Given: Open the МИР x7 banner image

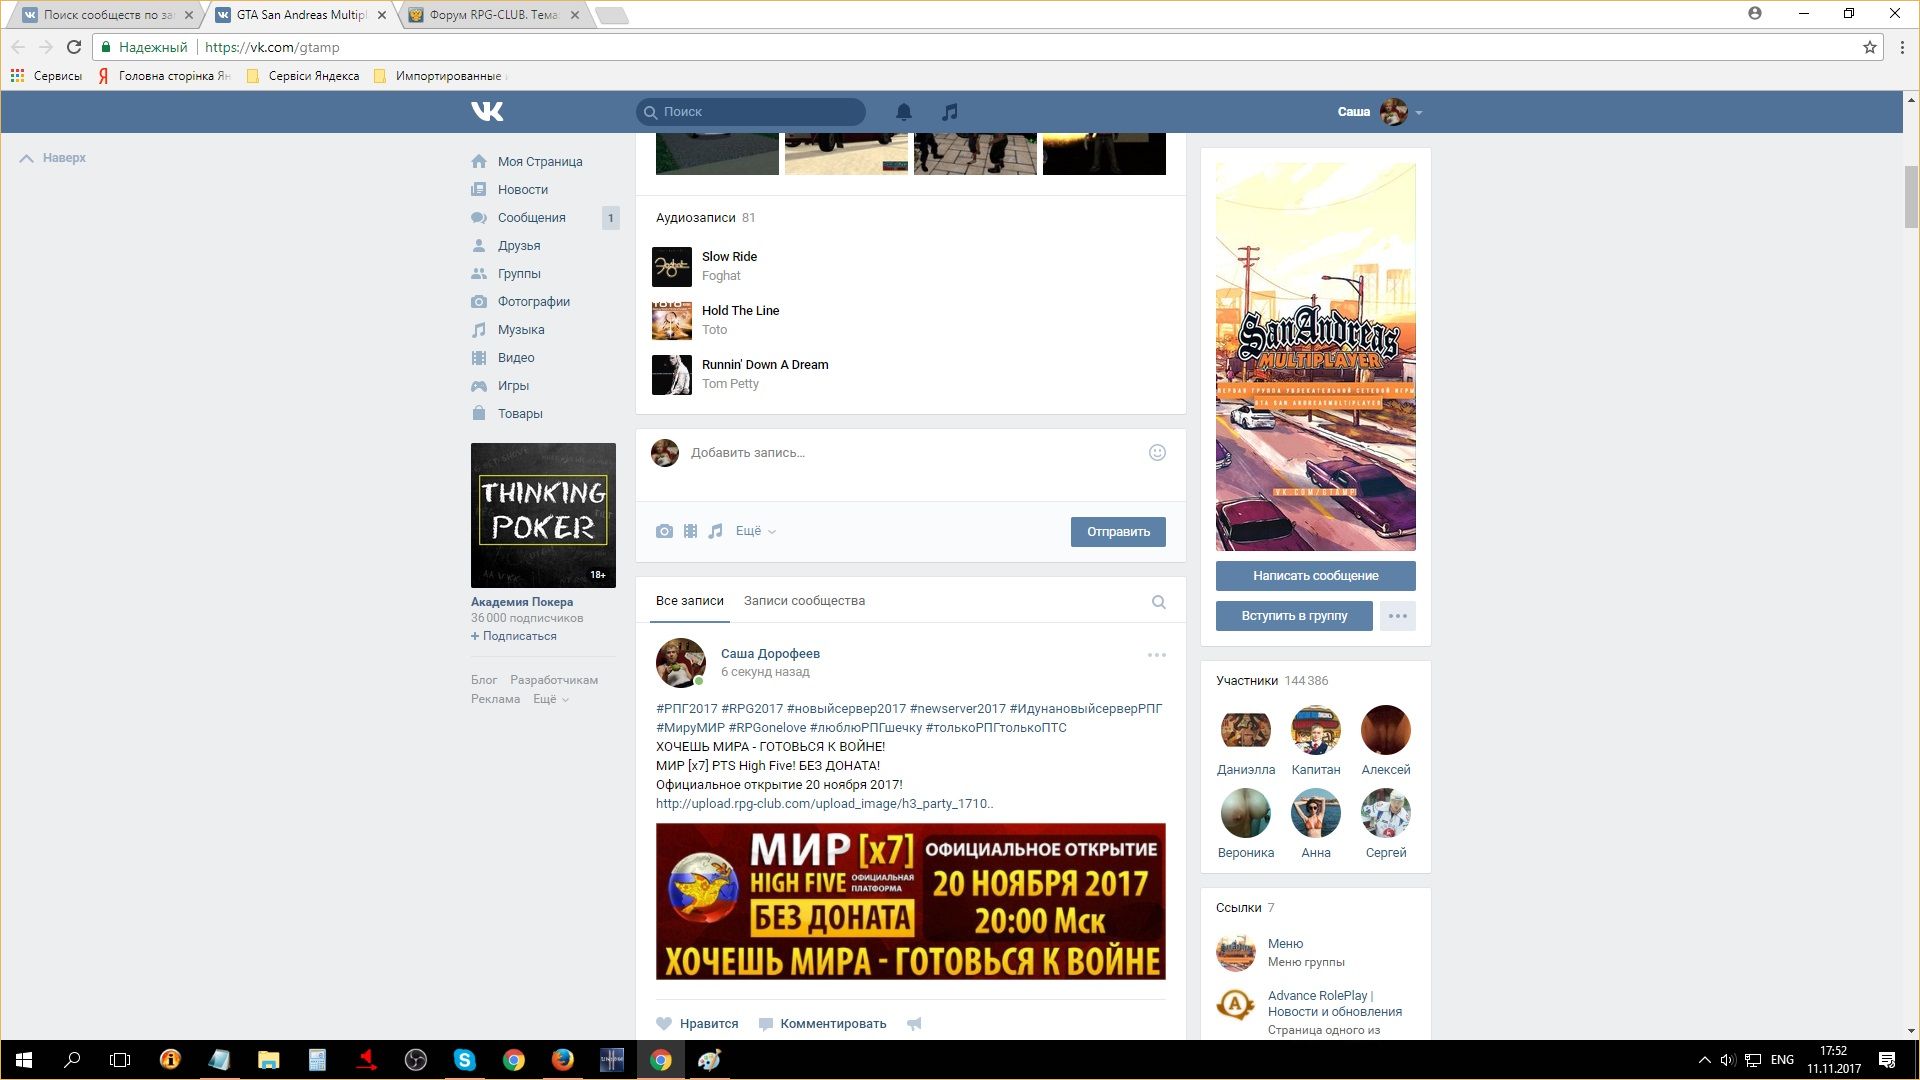Looking at the screenshot, I should [x=911, y=901].
